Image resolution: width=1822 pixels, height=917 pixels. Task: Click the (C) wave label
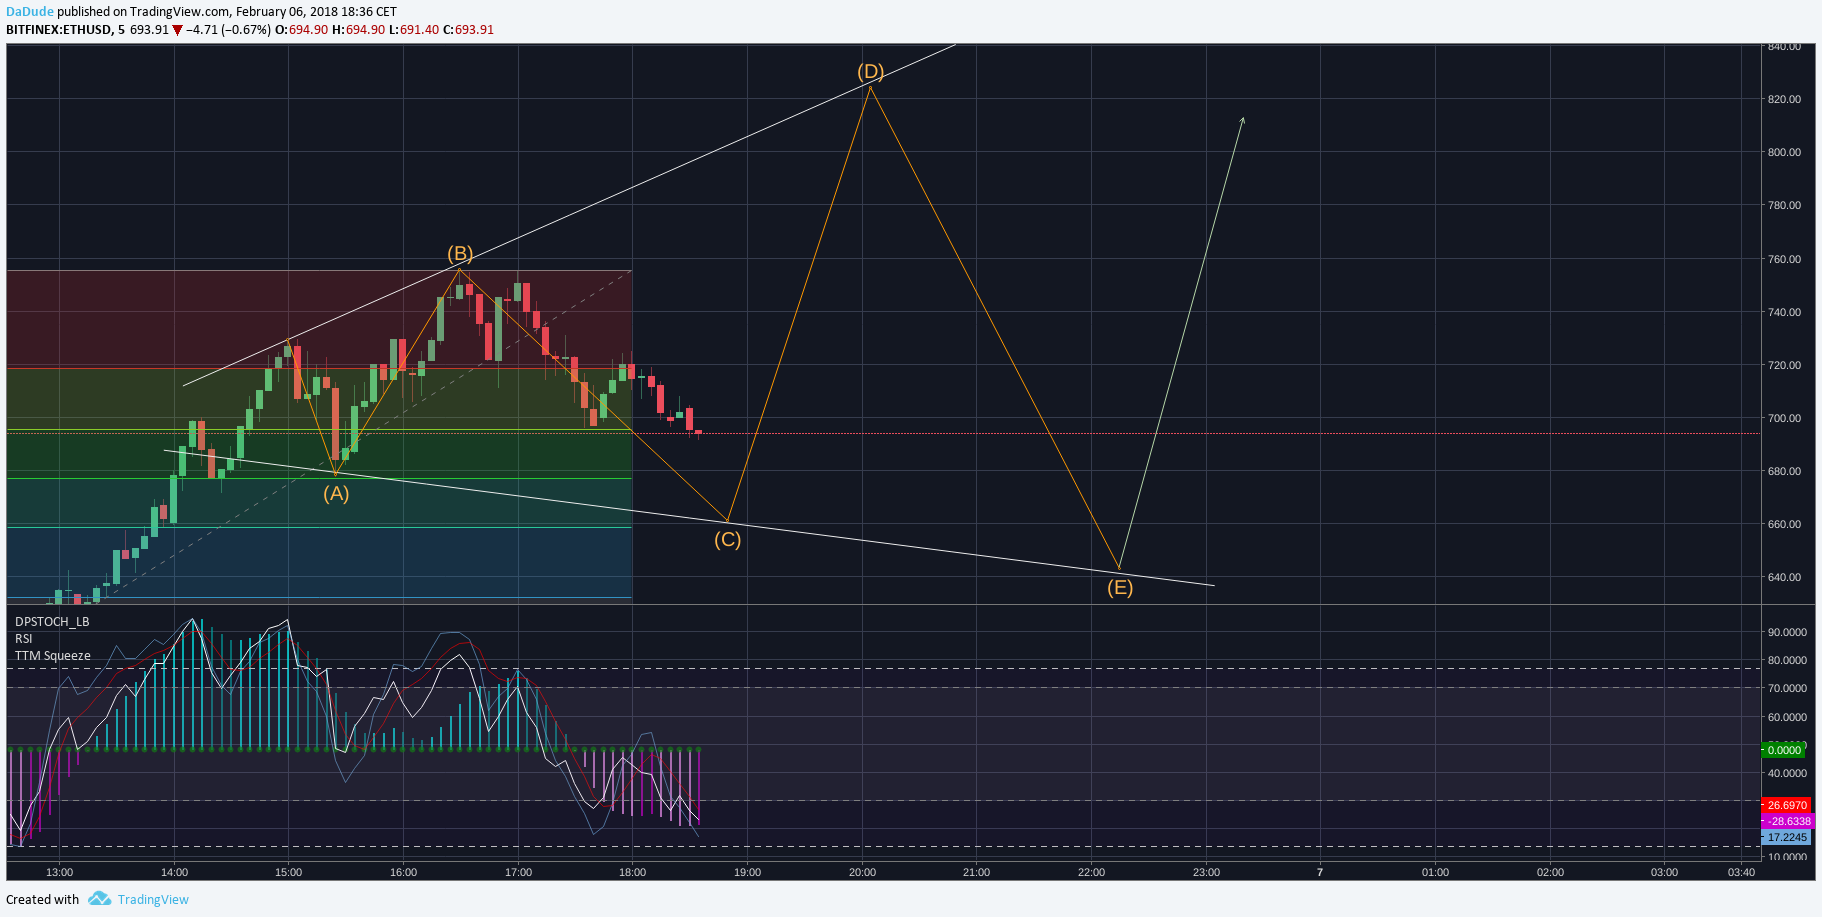(x=727, y=540)
